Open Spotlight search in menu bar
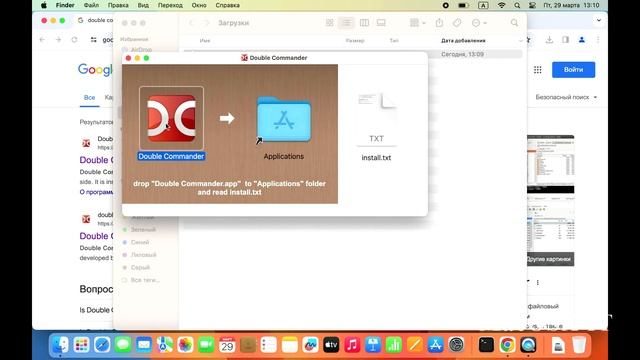Screen dimensions: 640x360 (517, 5)
